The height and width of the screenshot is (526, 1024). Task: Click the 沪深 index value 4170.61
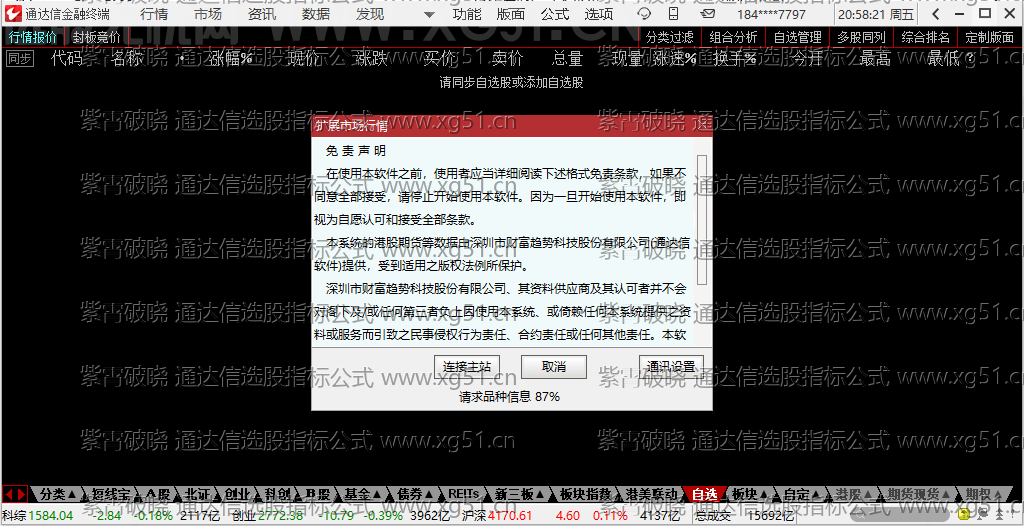click(511, 516)
